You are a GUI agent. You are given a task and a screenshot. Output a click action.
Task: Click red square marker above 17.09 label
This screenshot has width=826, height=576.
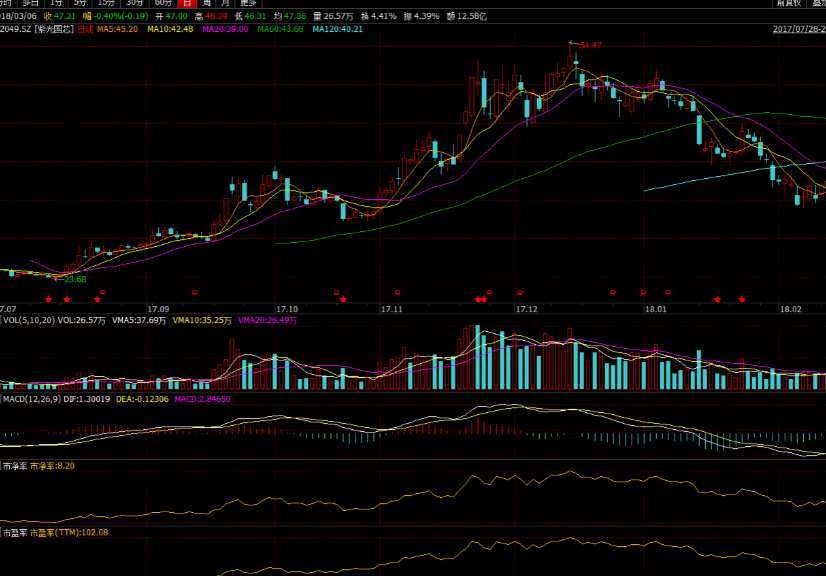coord(195,292)
